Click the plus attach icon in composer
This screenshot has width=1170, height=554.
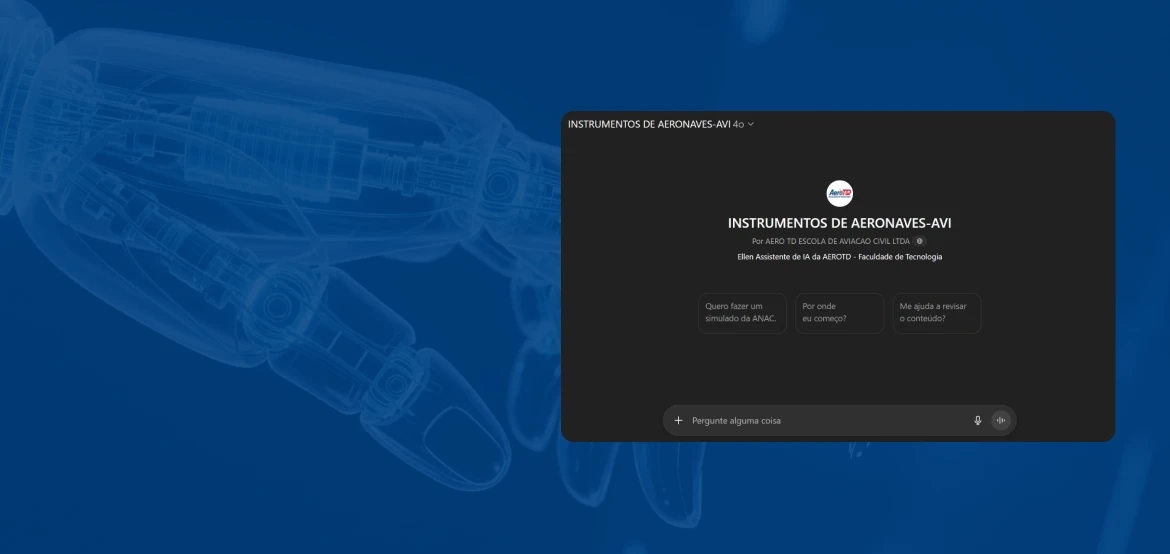click(678, 421)
